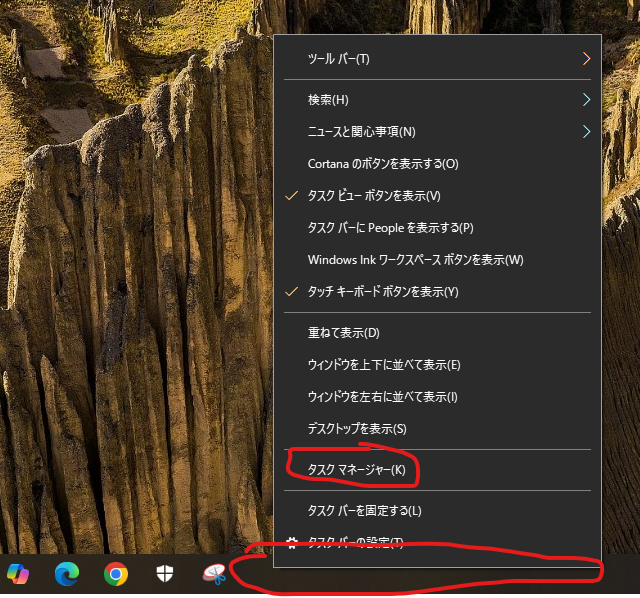
Task: Toggle タスク バーに People を表示する(P)
Action: 437,227
